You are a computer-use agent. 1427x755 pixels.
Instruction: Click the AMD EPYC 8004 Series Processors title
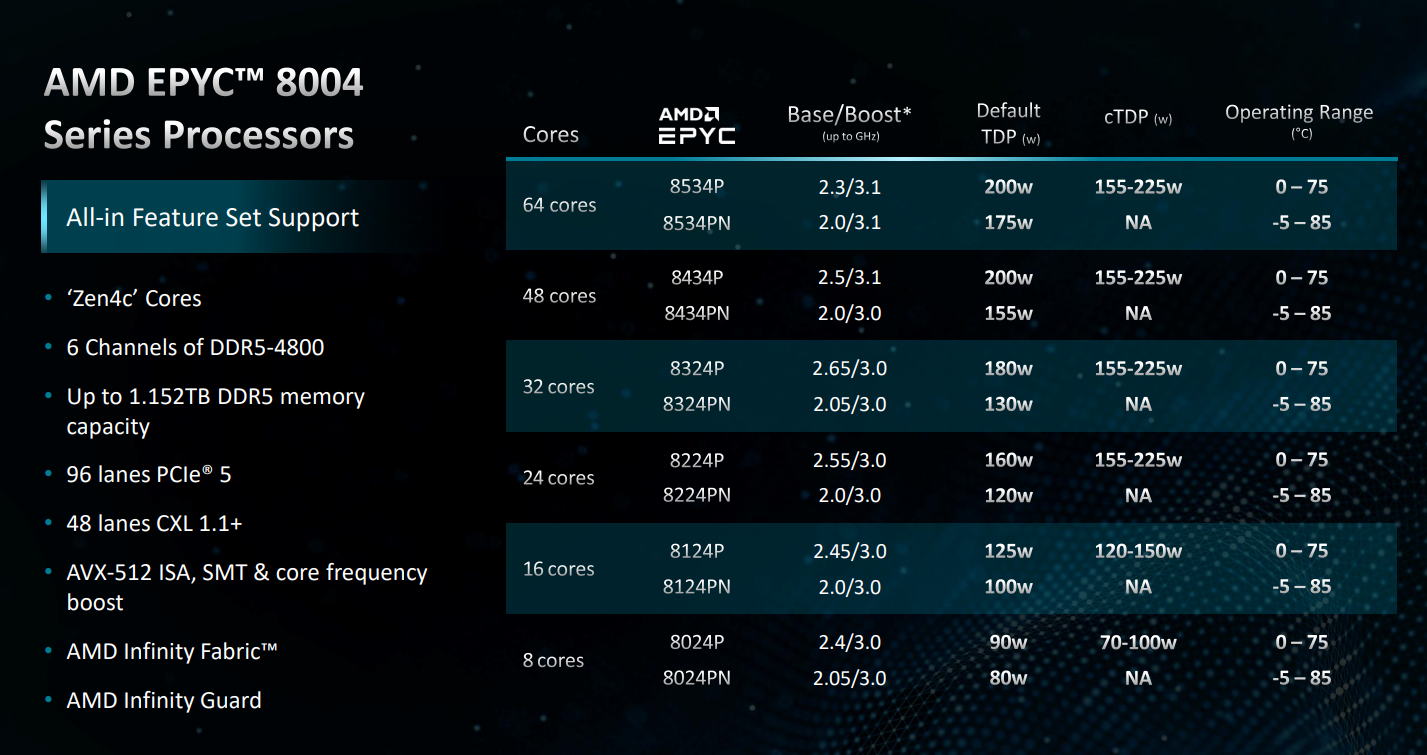tap(203, 108)
